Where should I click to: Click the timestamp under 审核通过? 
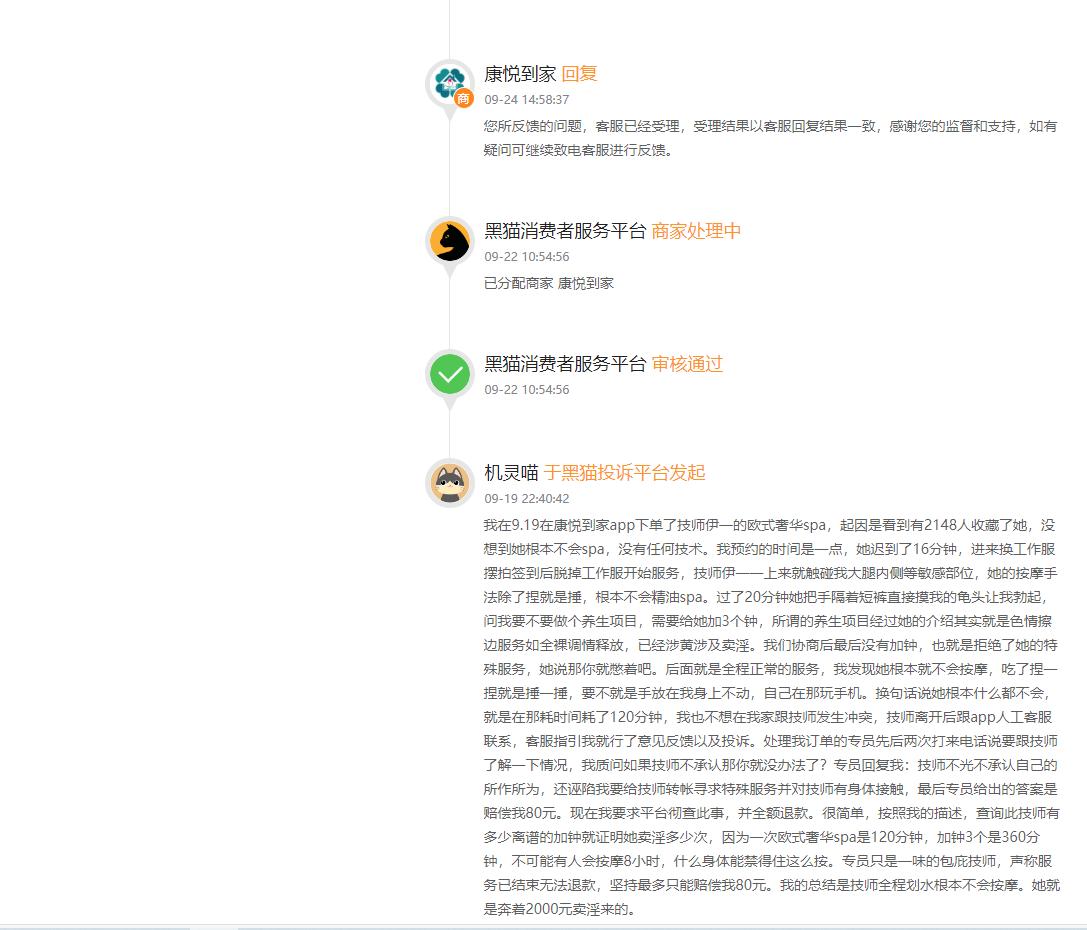click(x=527, y=390)
